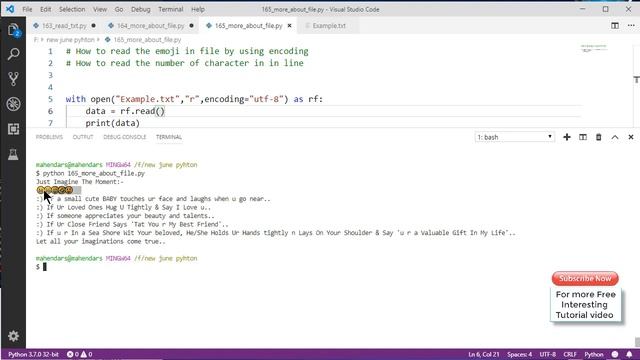640x360 pixels.
Task: Switch to 164_more_about_file.py tab
Action: coord(150,25)
